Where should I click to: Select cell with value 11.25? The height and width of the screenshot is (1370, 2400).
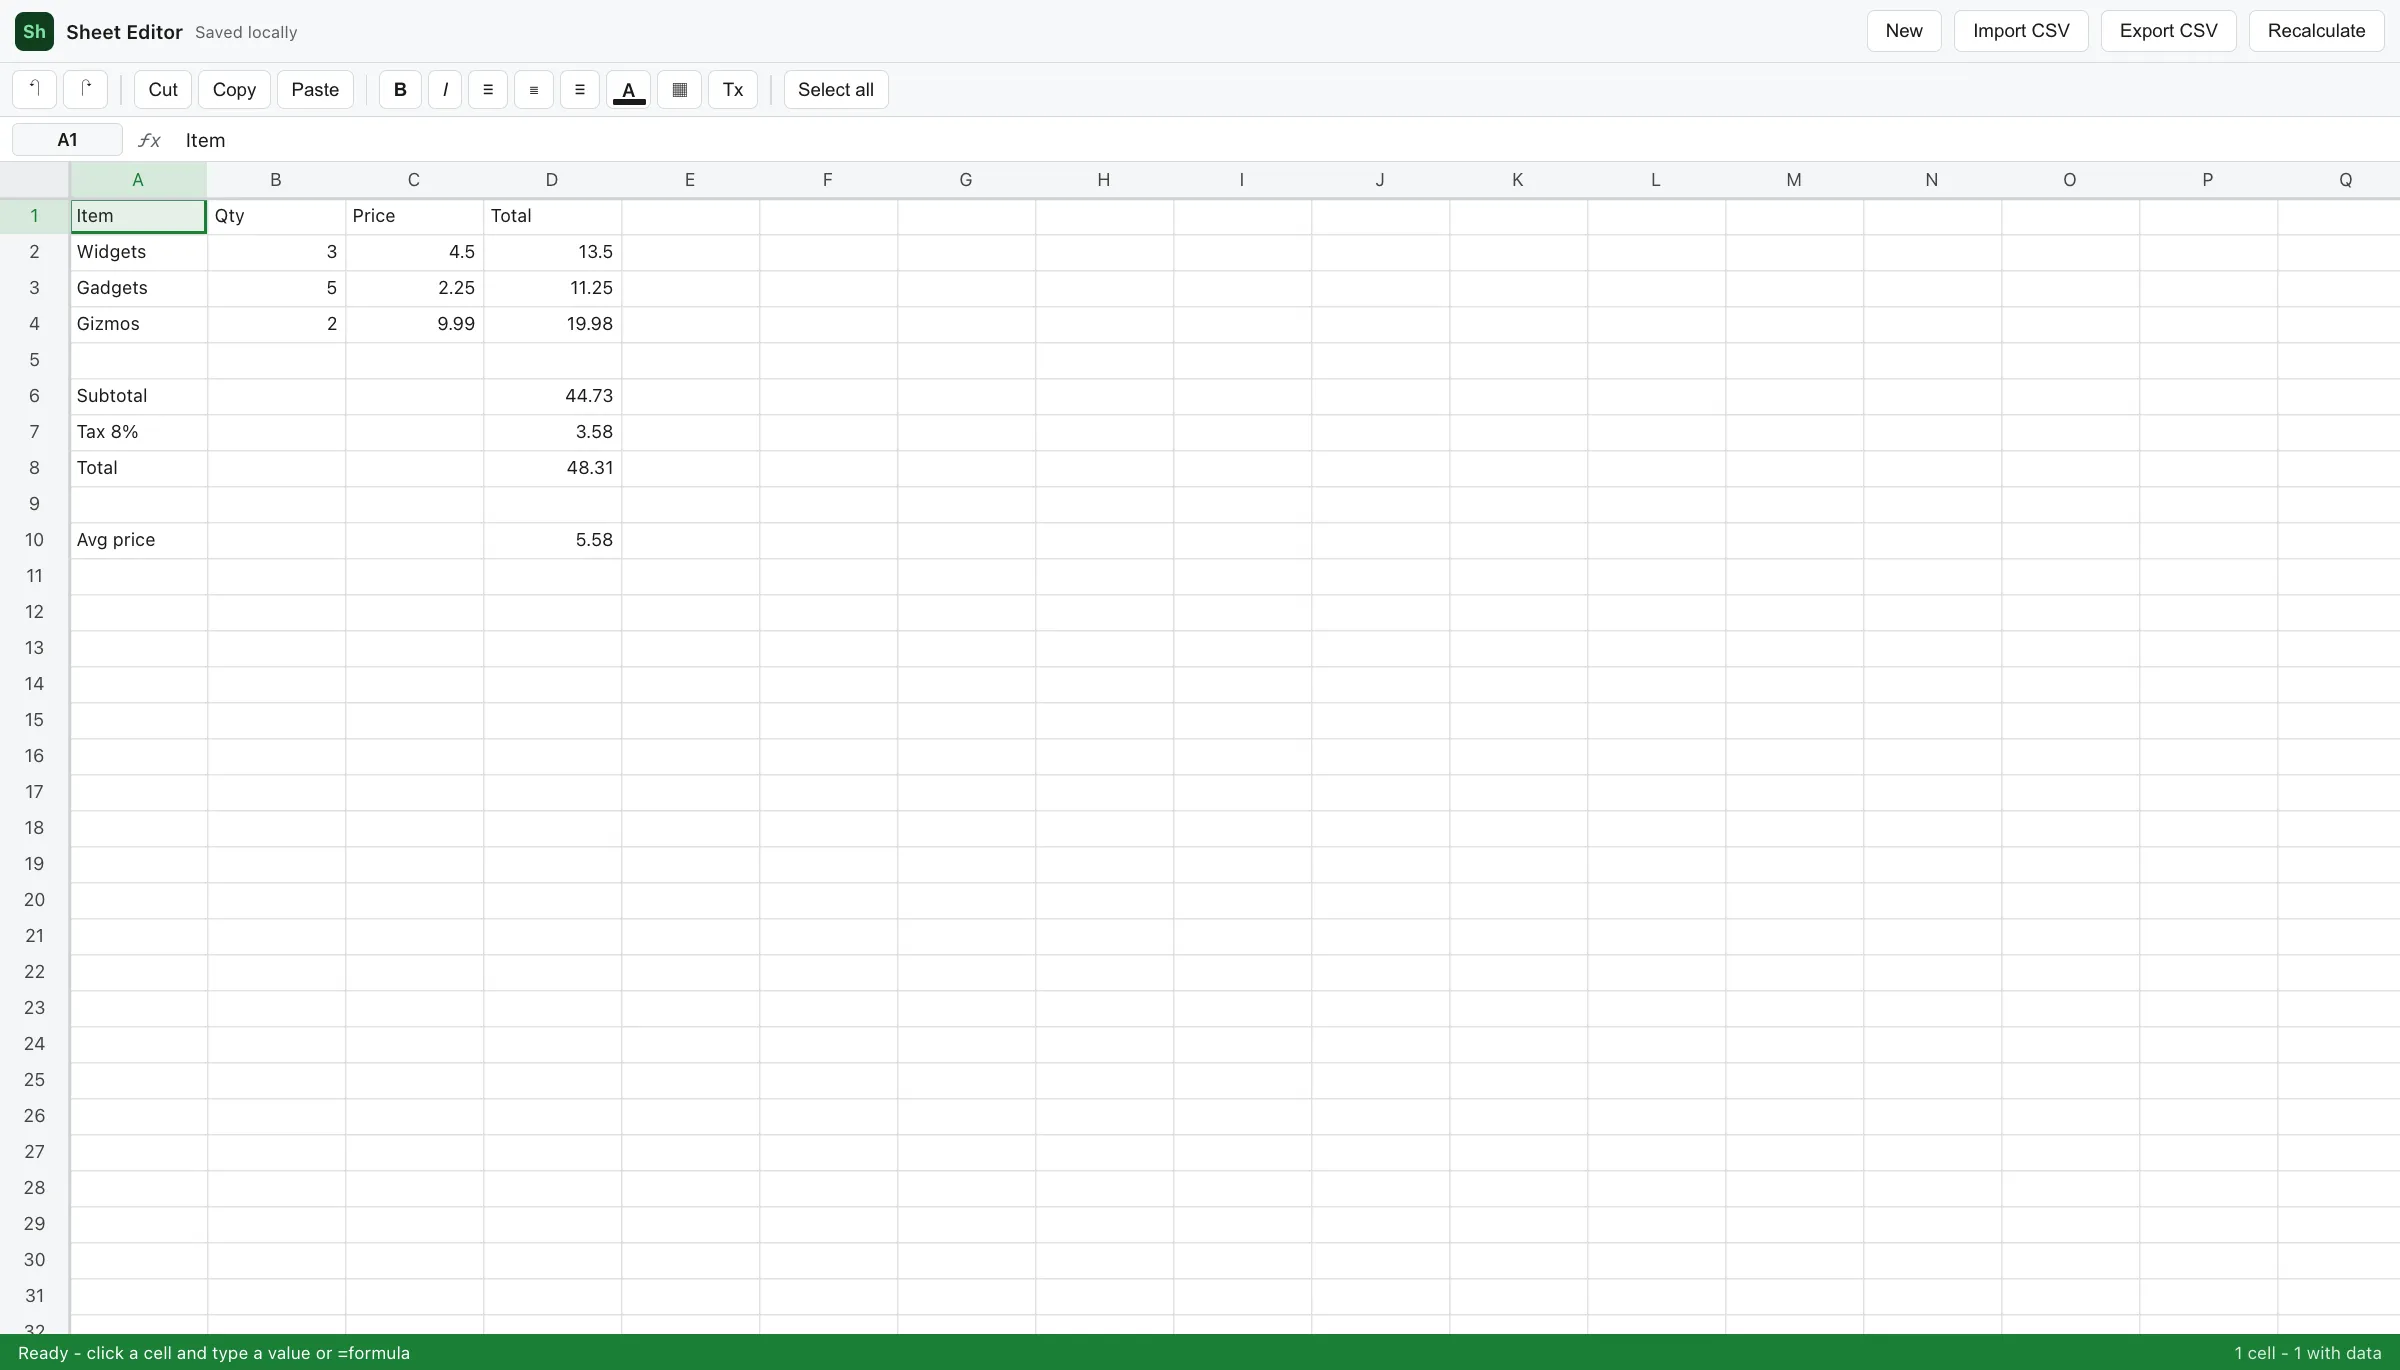pos(552,288)
